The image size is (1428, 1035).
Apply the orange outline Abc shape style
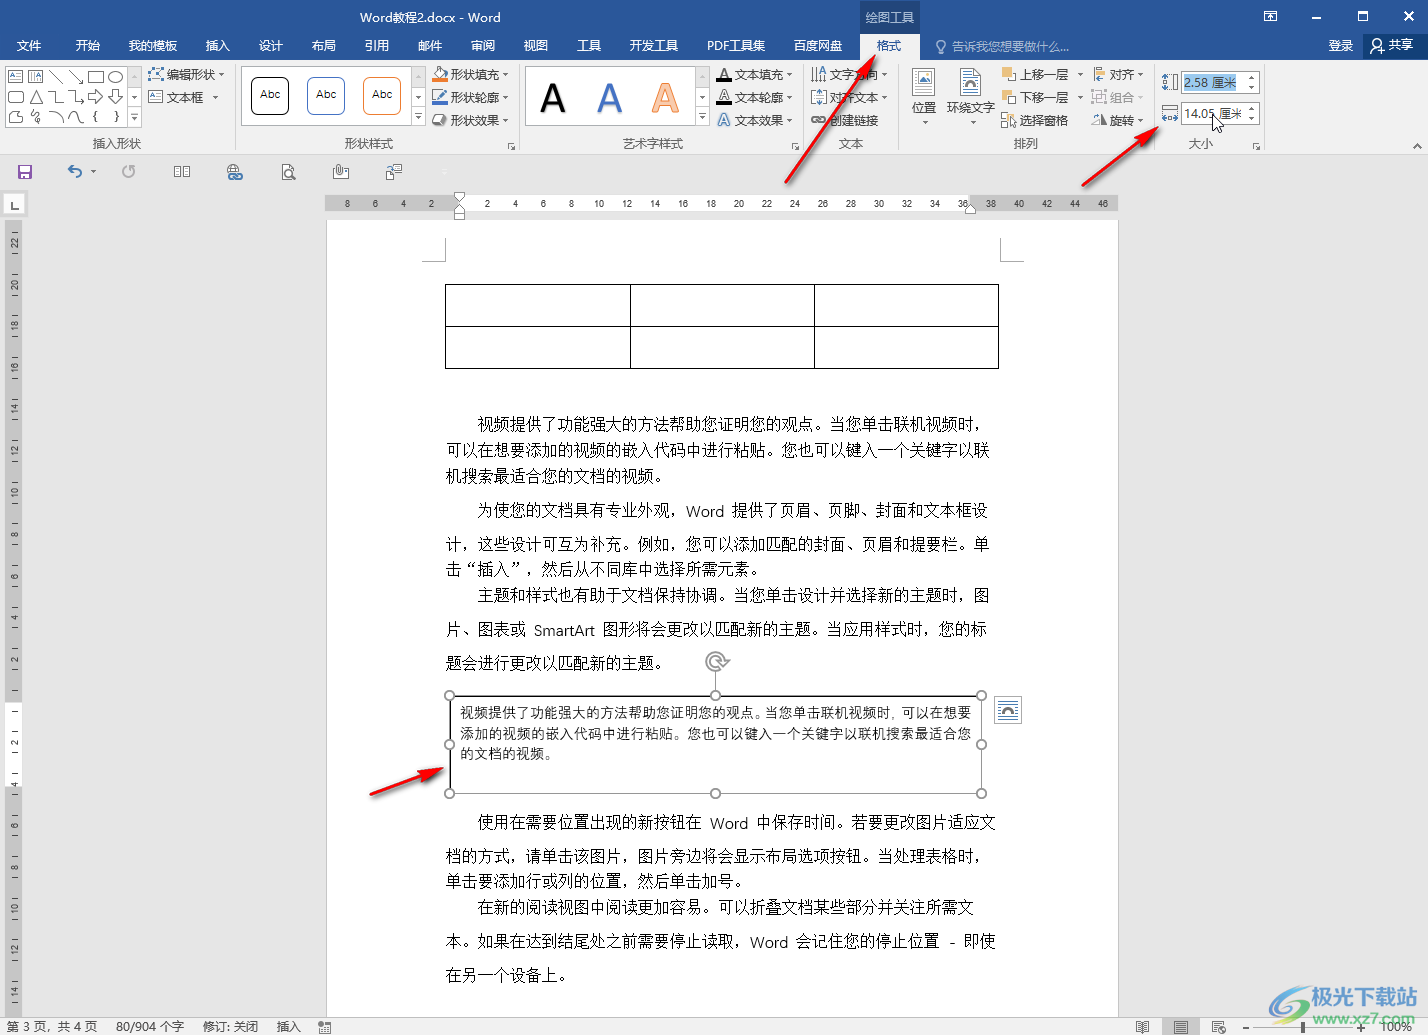pos(382,96)
